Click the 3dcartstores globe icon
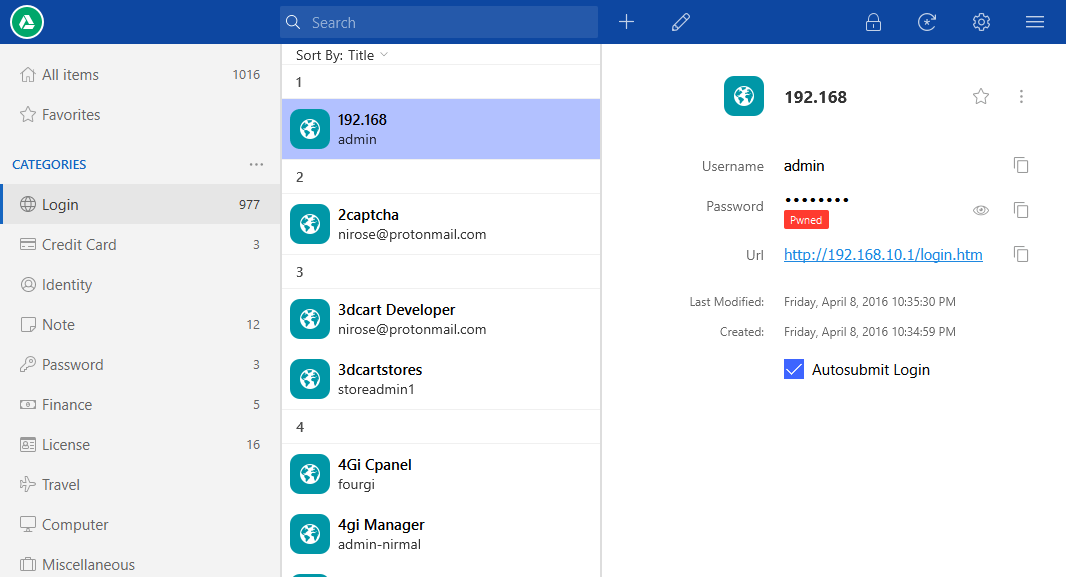The width and height of the screenshot is (1066, 577). pyautogui.click(x=310, y=379)
